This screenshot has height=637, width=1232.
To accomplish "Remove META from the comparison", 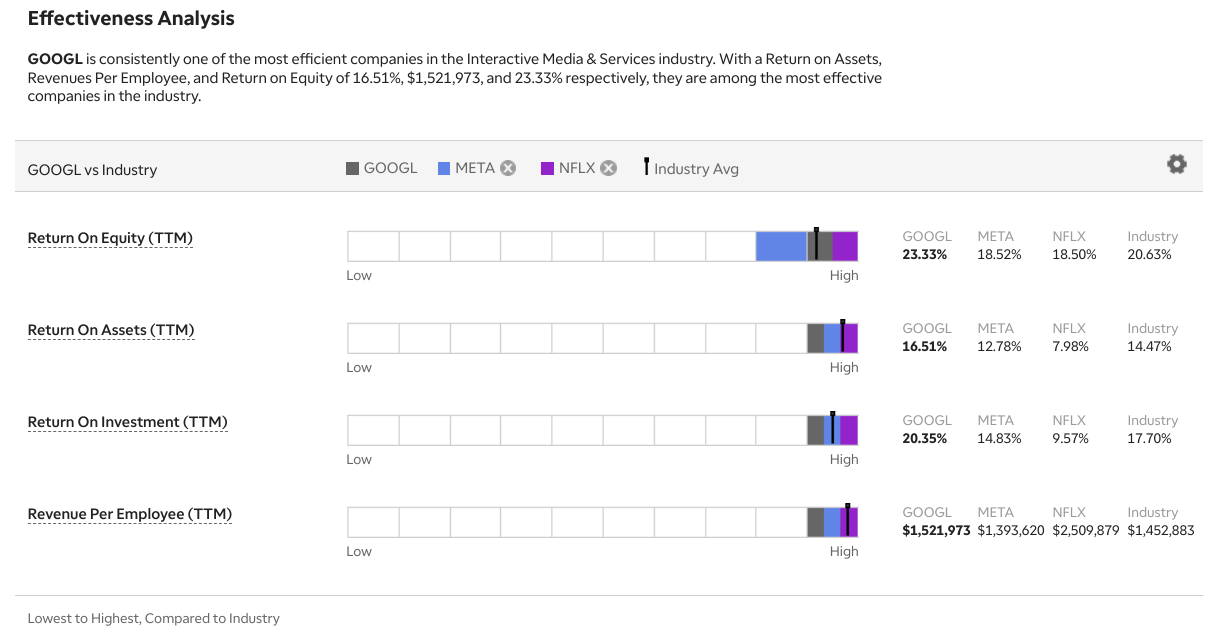I will click(508, 168).
